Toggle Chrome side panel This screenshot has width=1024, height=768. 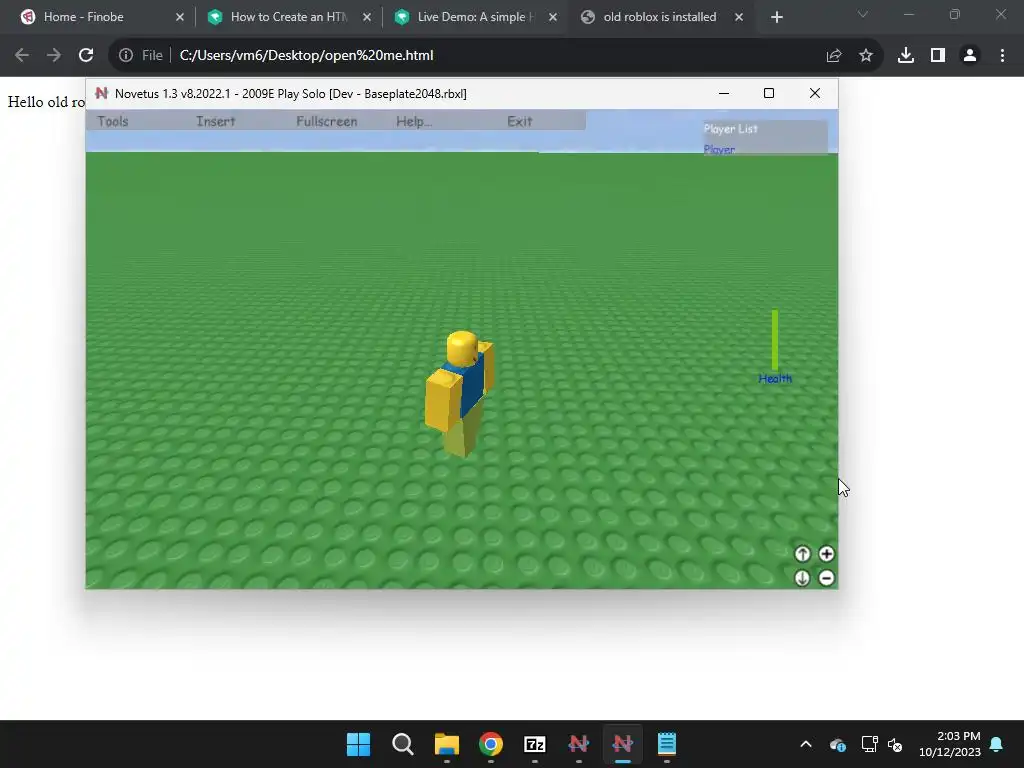coord(938,56)
